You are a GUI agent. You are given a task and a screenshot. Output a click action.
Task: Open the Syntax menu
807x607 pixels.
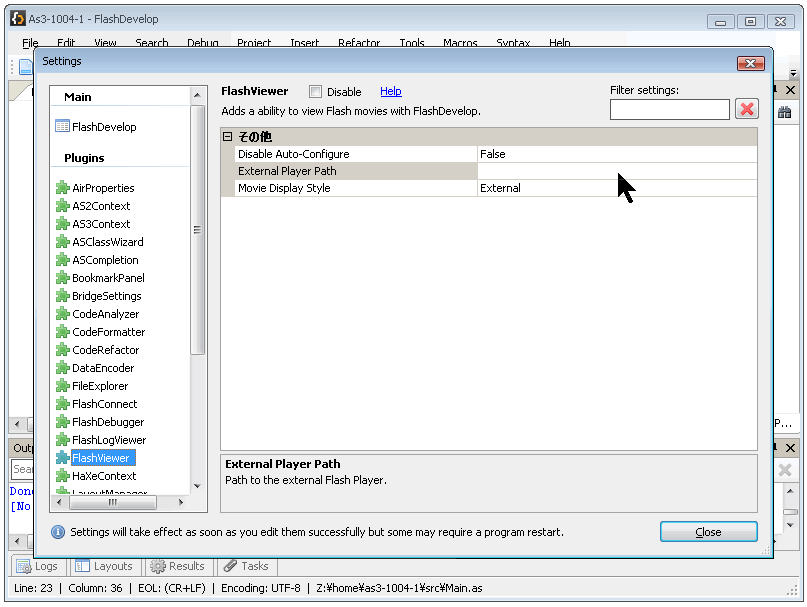point(513,43)
